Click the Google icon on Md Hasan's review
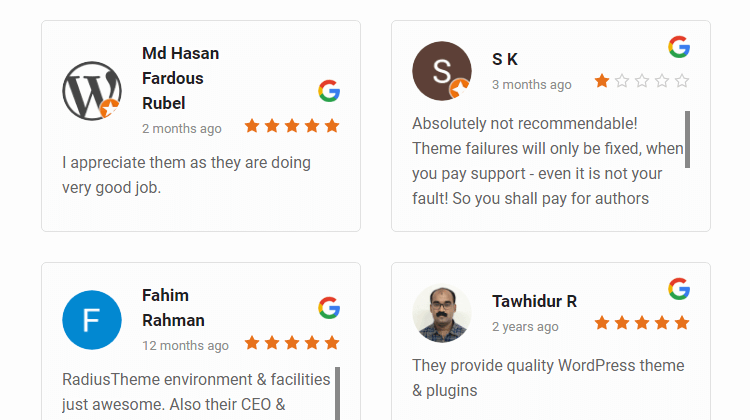The image size is (750, 420). coord(329,92)
